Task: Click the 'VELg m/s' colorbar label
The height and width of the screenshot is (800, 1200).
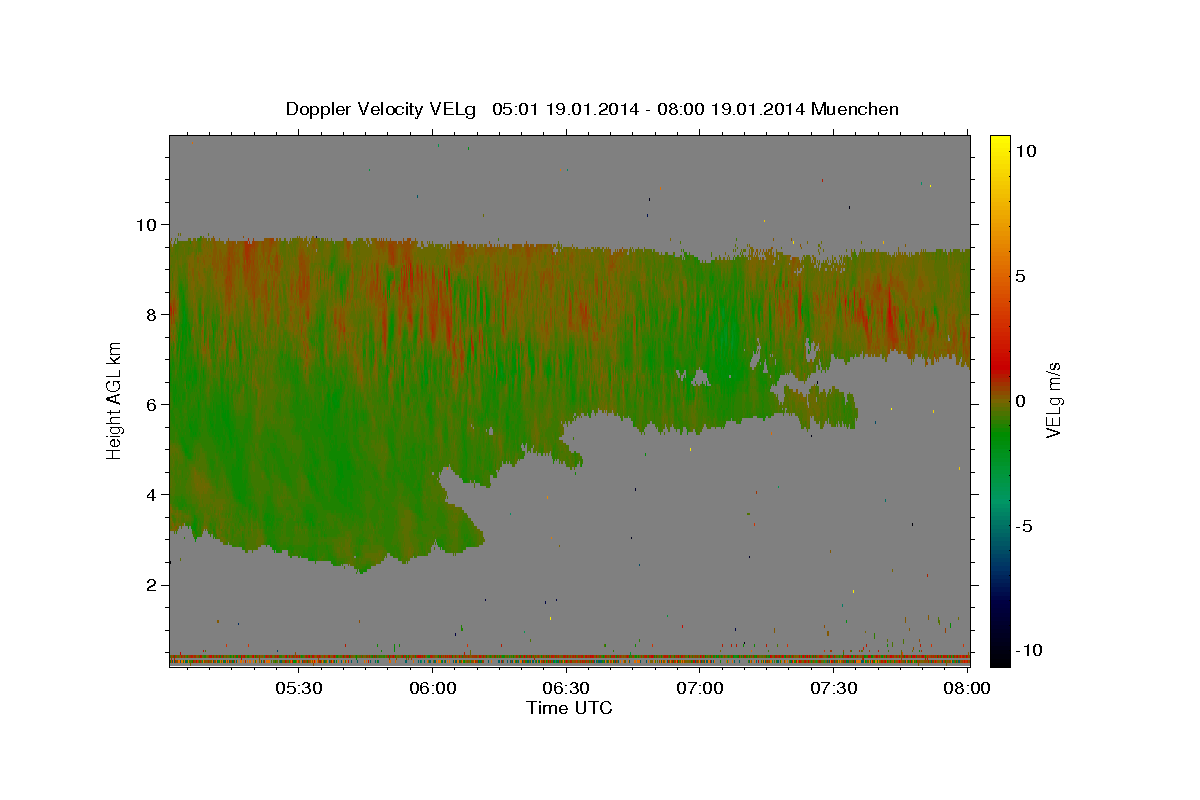Action: click(1053, 400)
